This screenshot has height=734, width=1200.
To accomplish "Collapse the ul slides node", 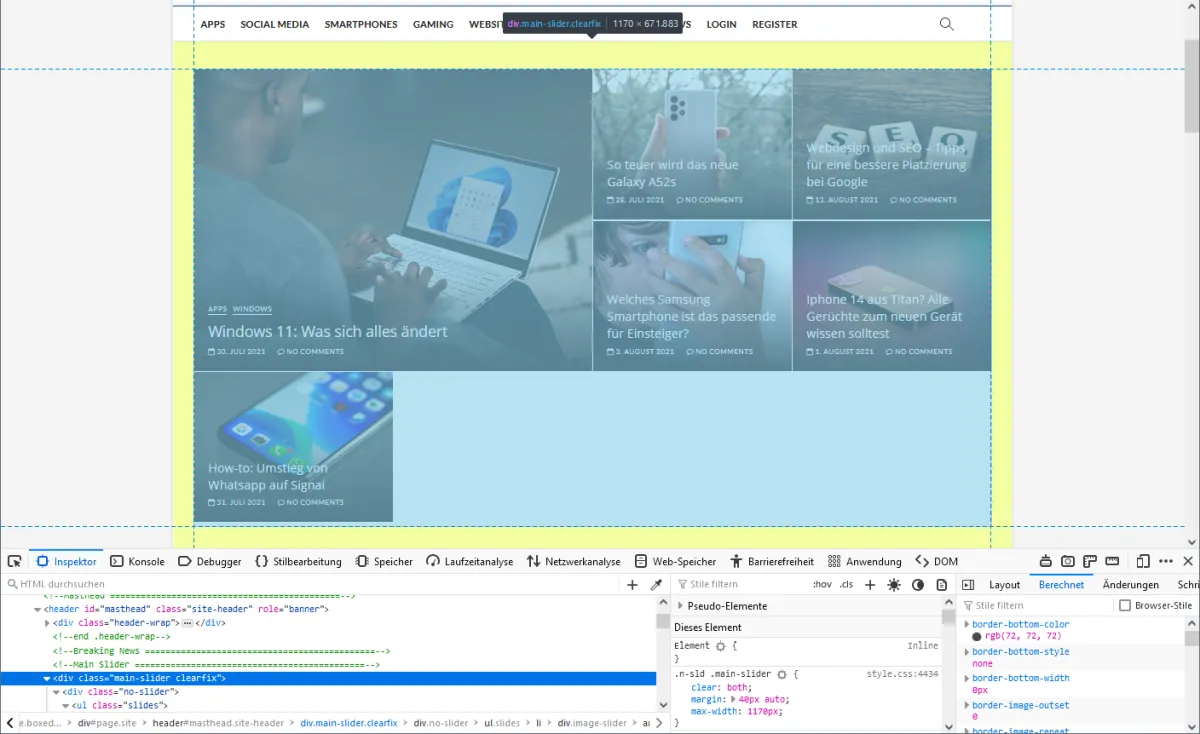I will click(x=66, y=706).
